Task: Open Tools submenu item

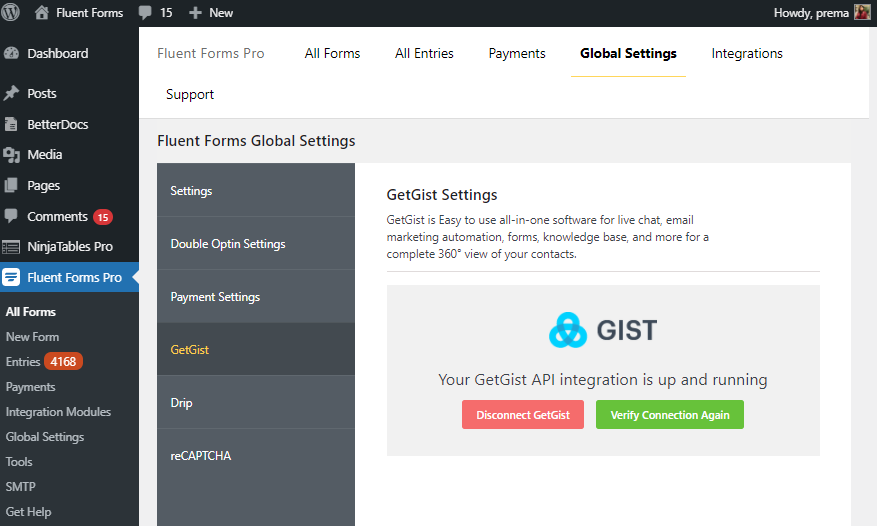Action: coord(19,462)
